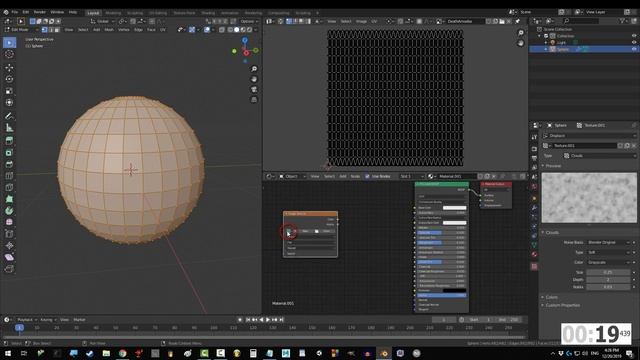Adjust Alpha slider on Principled BSDF
The image size is (640, 360).
pyautogui.click(x=442, y=295)
